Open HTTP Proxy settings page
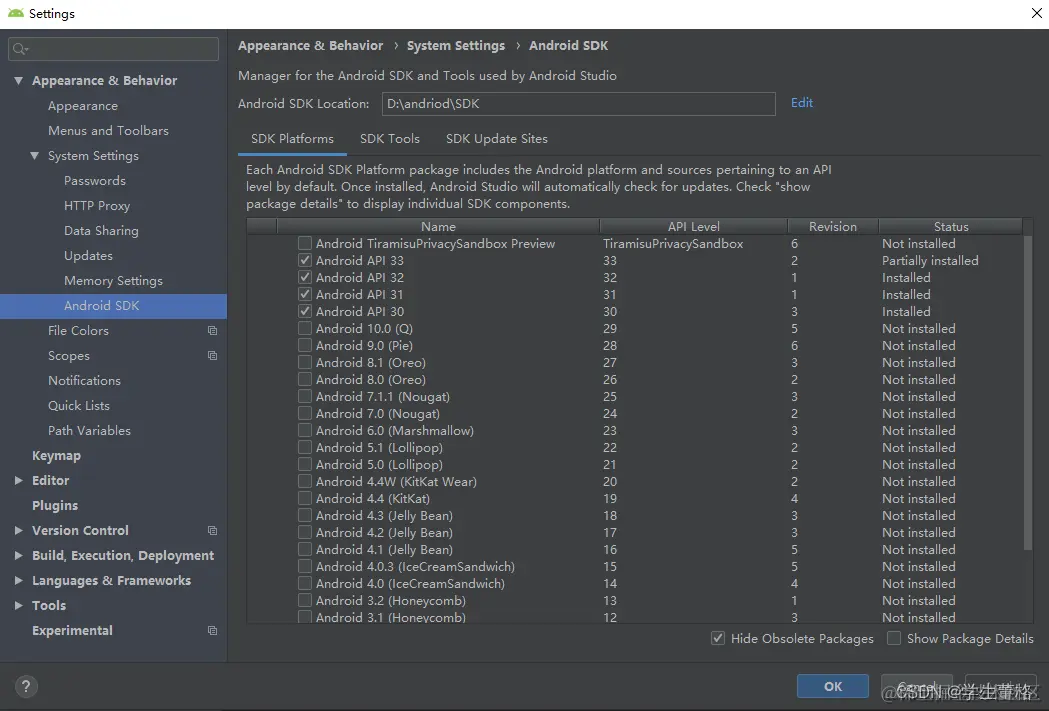 [97, 205]
